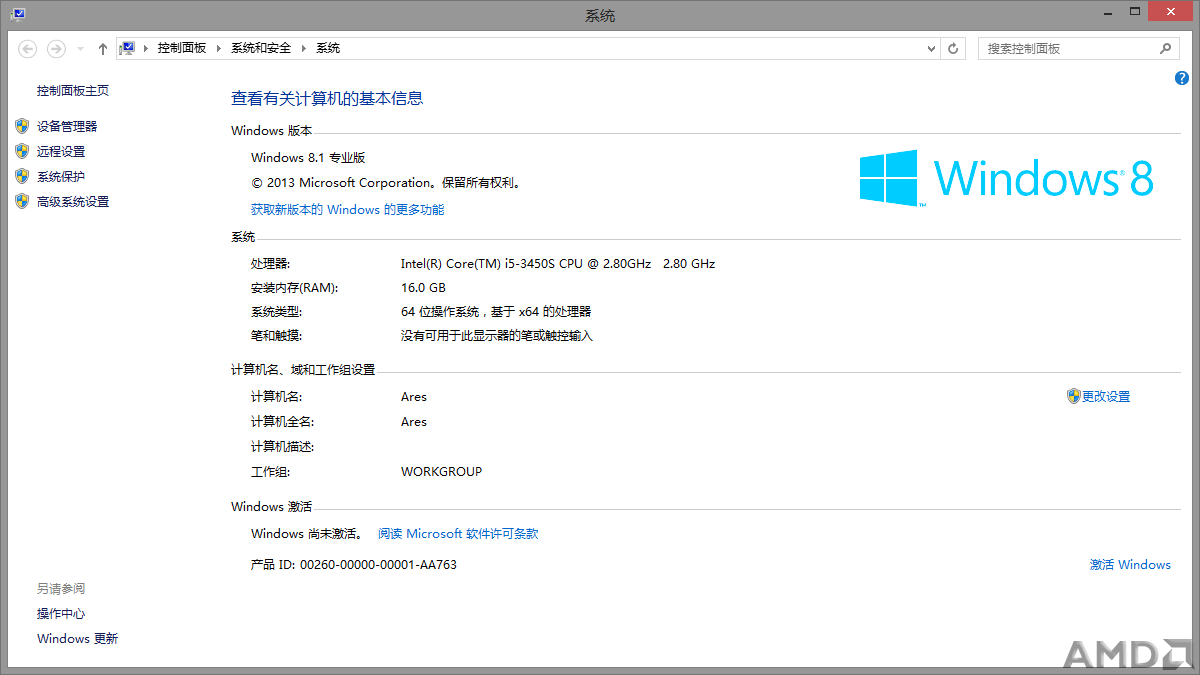Screen dimensions: 1200x675
Task: Open 操作中心 link
Action: click(61, 614)
